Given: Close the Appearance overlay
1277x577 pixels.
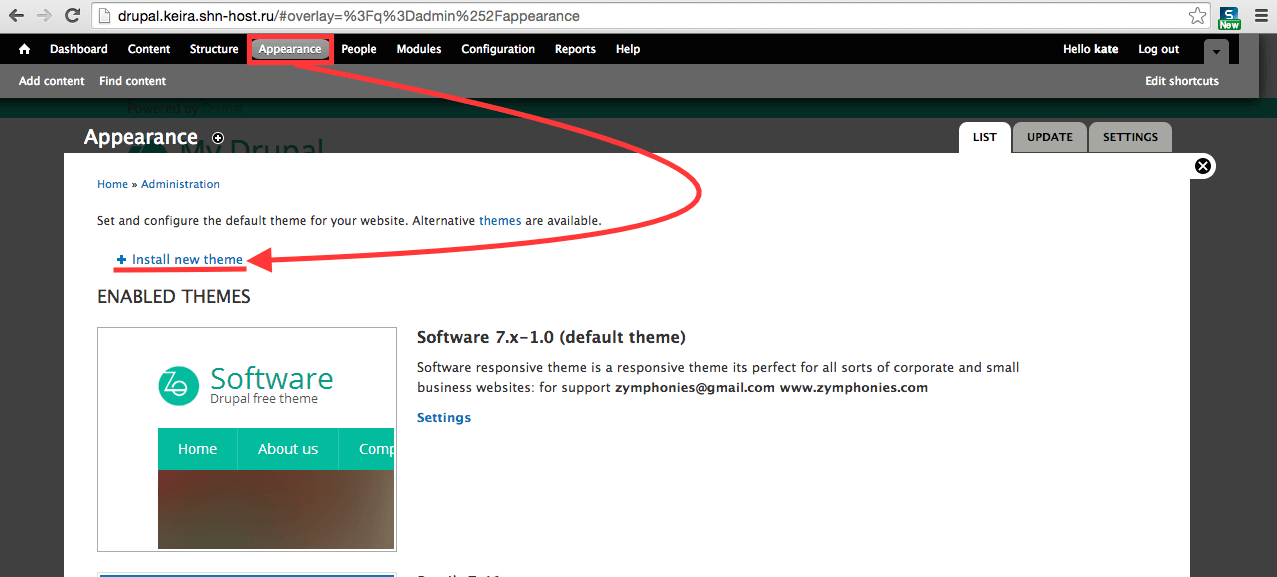Looking at the screenshot, I should 1204,166.
